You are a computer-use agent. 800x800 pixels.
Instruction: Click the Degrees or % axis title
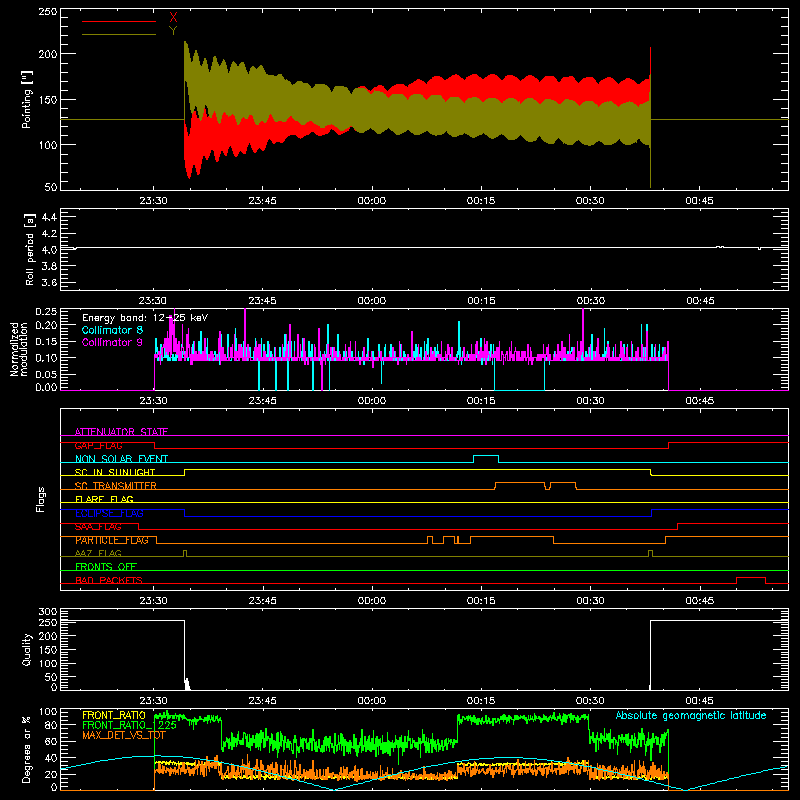27,749
